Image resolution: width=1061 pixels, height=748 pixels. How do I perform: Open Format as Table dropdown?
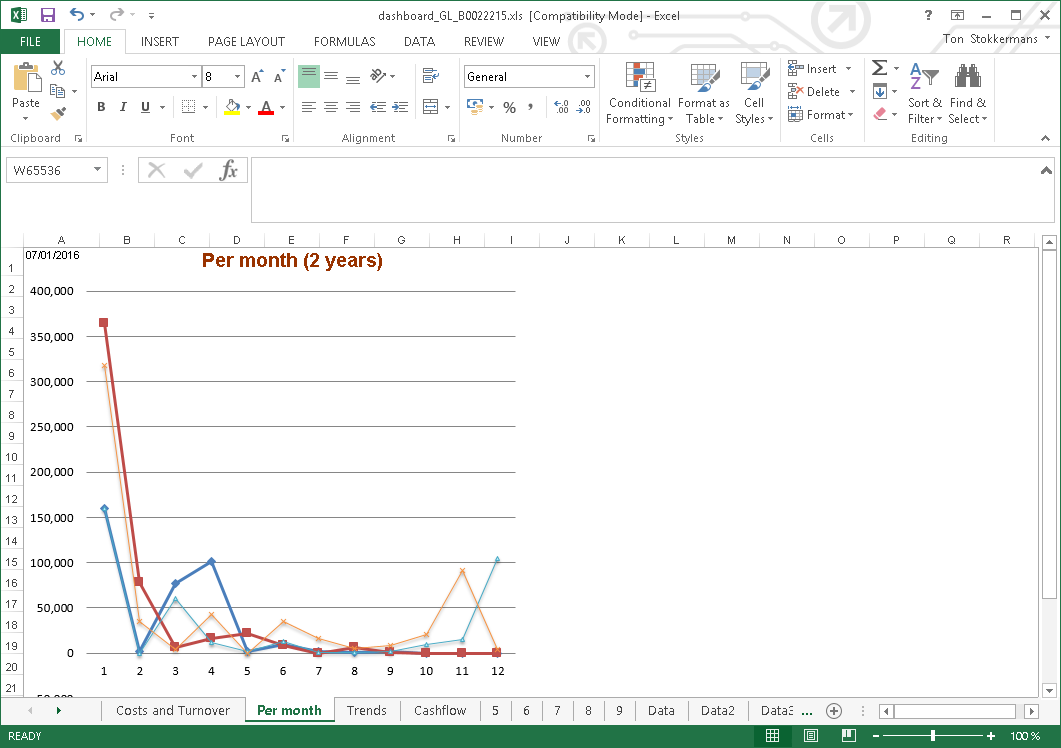[704, 95]
